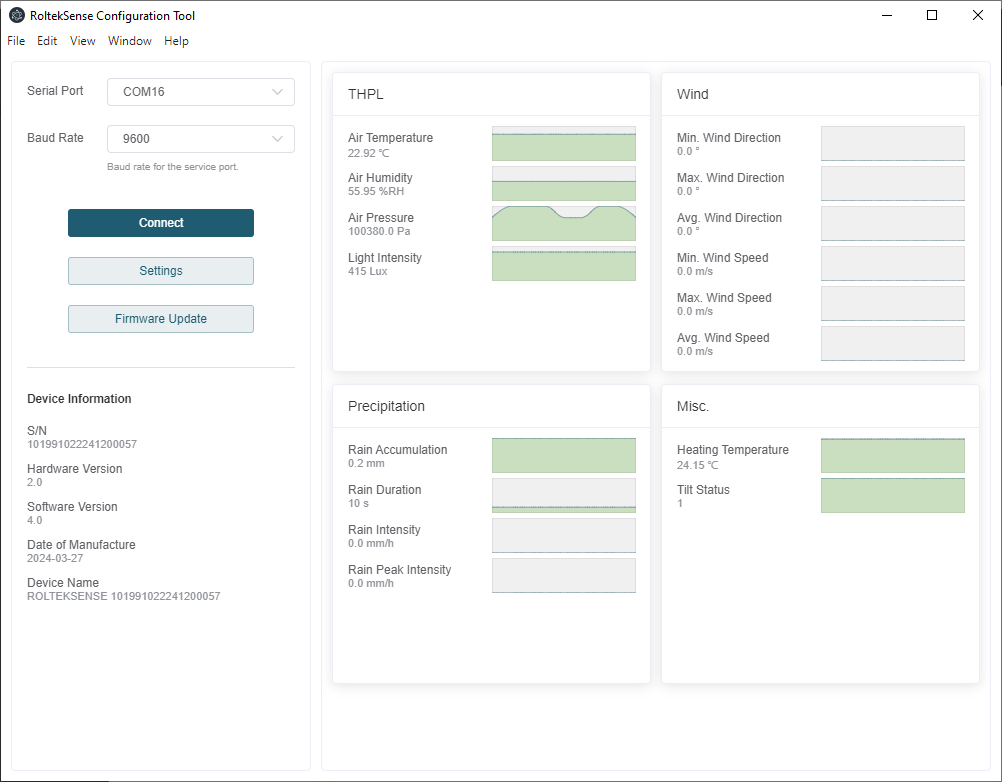Open the Serial Port COM16 dropdown
This screenshot has height=782, width=1002.
pos(201,92)
